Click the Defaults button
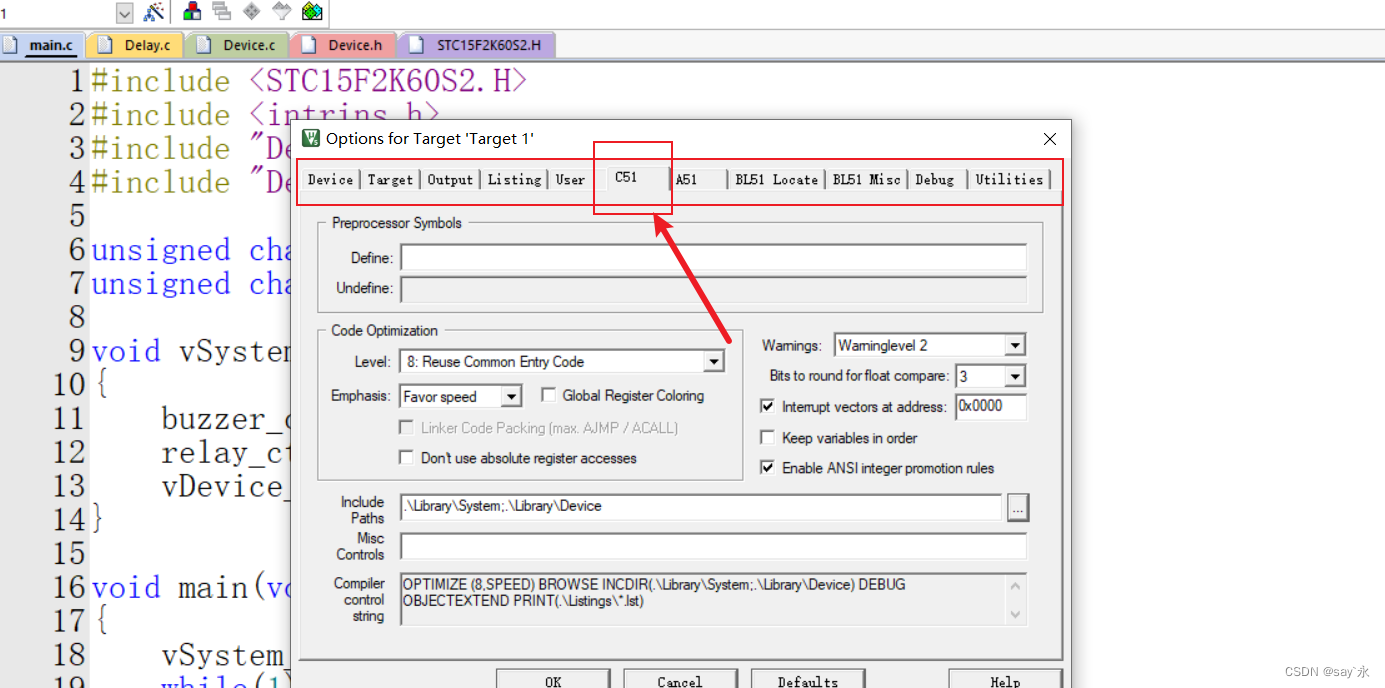 click(807, 680)
